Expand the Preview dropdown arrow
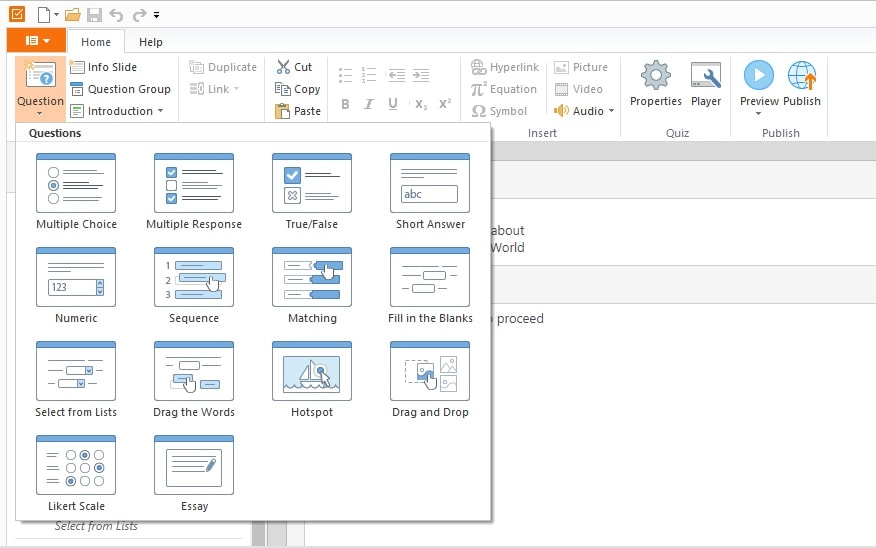 (759, 113)
